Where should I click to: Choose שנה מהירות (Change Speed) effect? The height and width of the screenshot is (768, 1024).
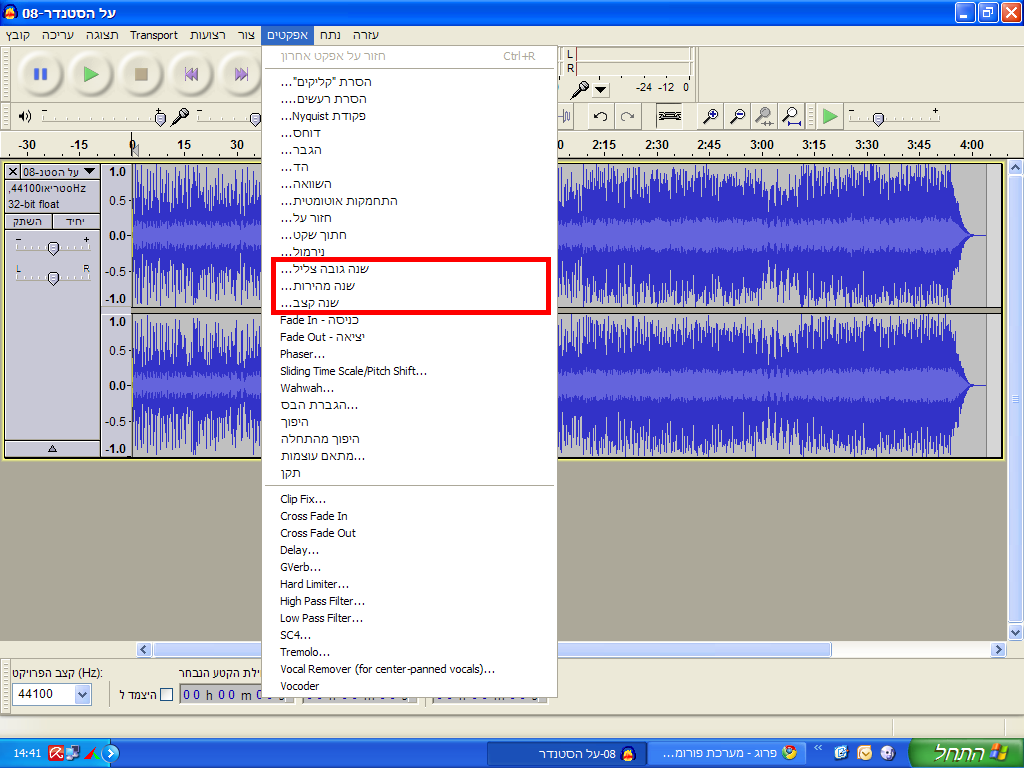pos(409,286)
